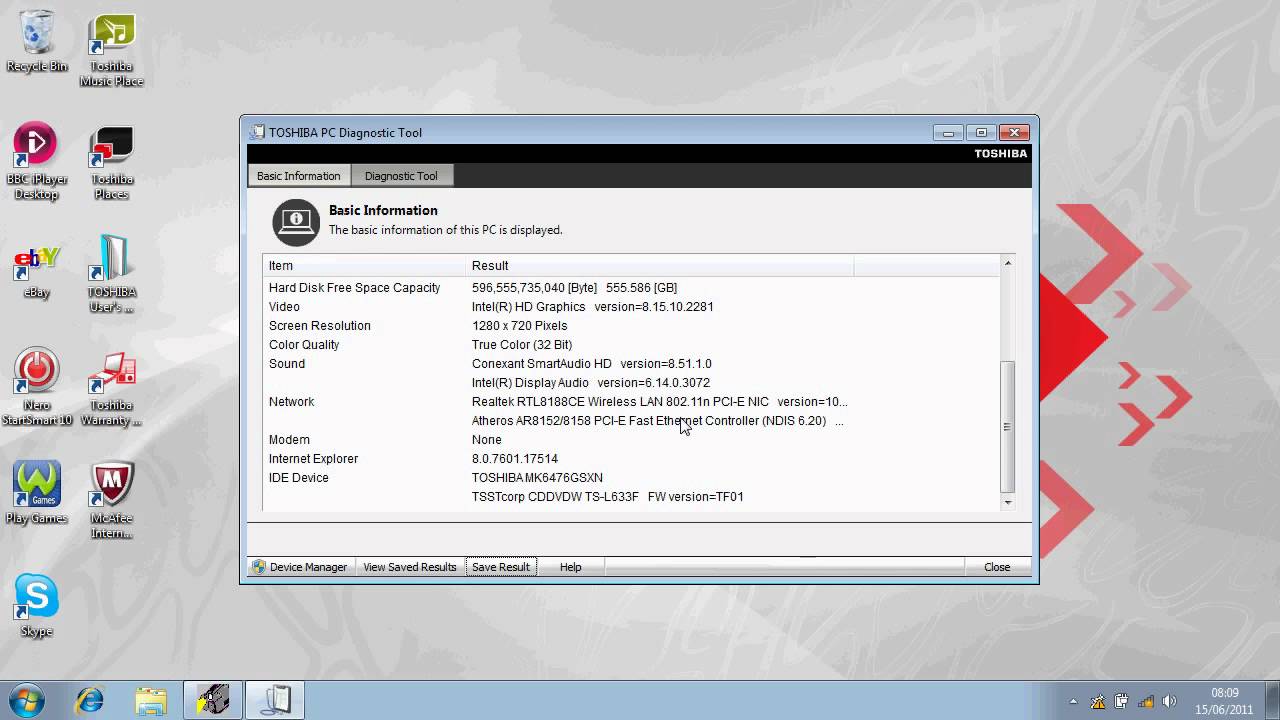Select the Color Quality row

[x=631, y=345]
